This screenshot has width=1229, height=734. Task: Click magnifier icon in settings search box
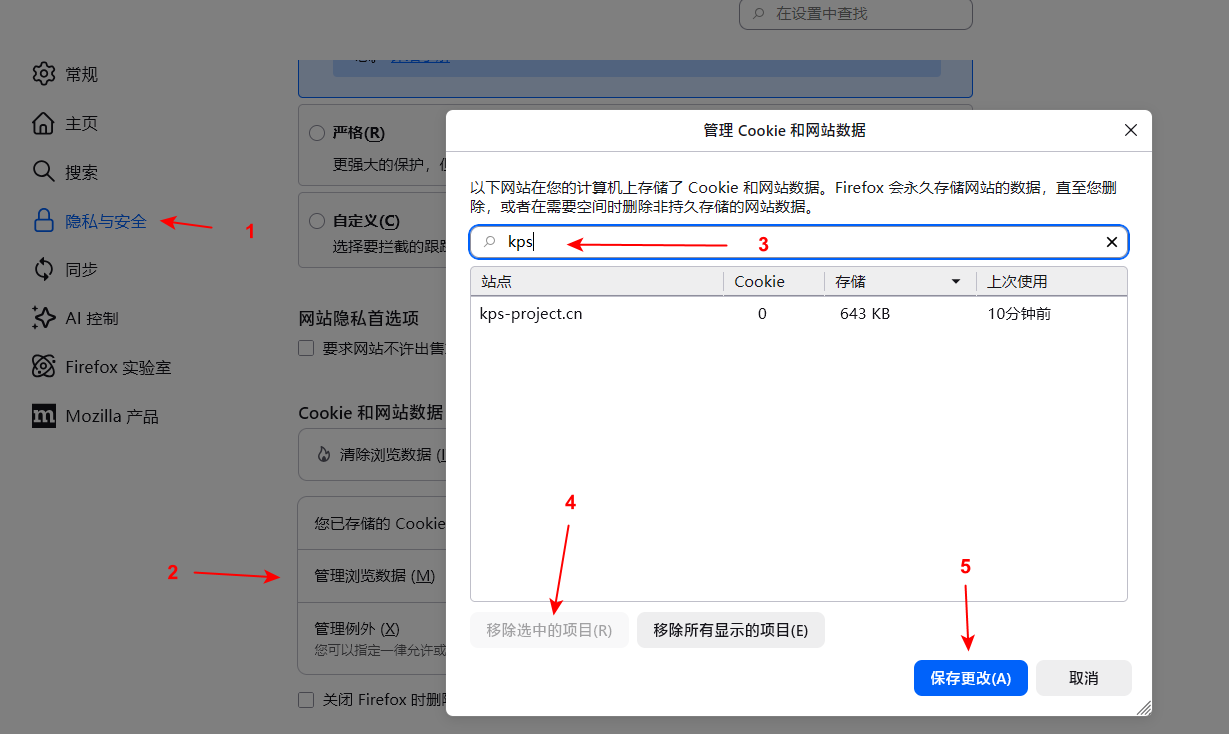[759, 14]
